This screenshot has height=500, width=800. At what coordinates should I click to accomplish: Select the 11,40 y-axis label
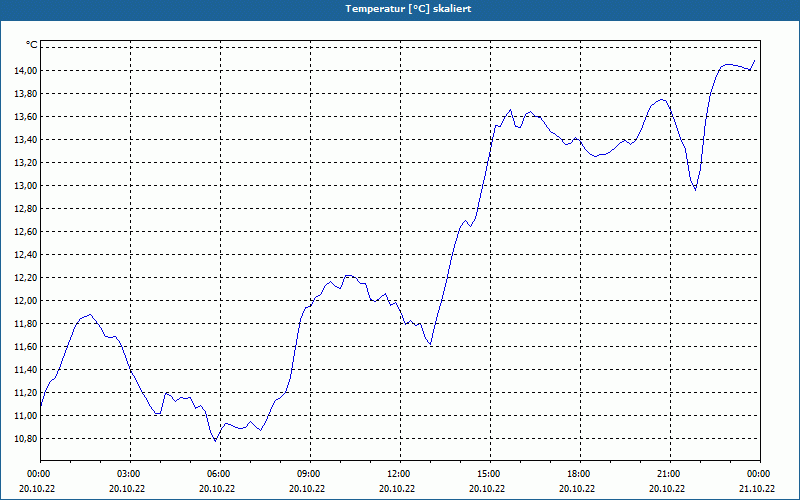point(24,370)
